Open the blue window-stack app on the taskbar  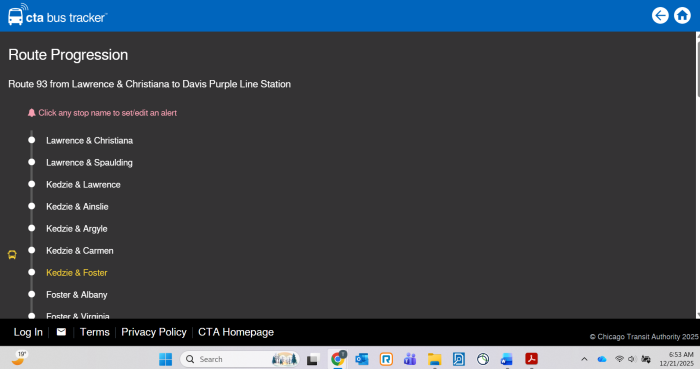coord(507,359)
